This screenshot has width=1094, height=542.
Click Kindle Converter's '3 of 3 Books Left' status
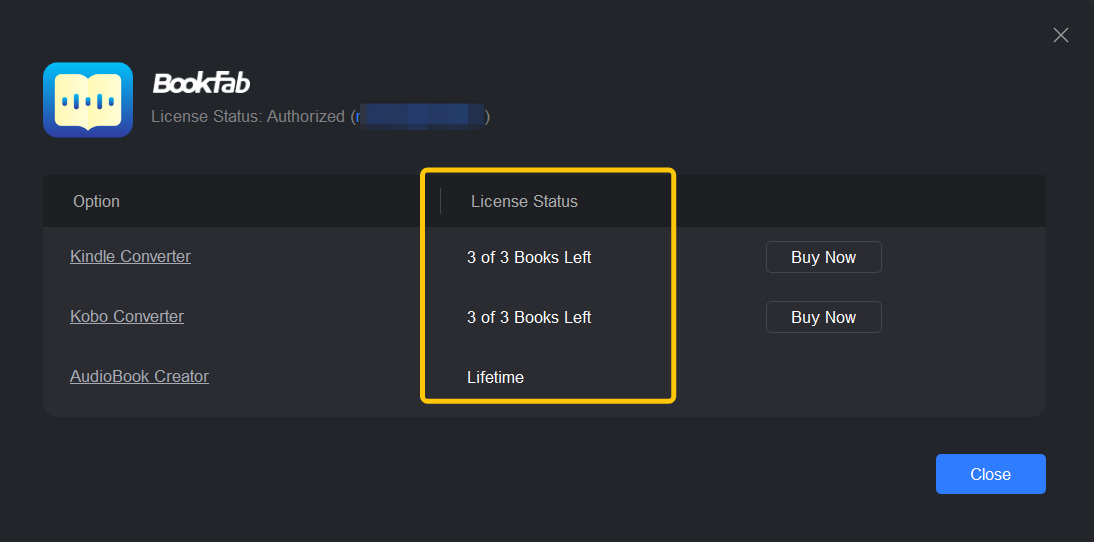tap(529, 257)
